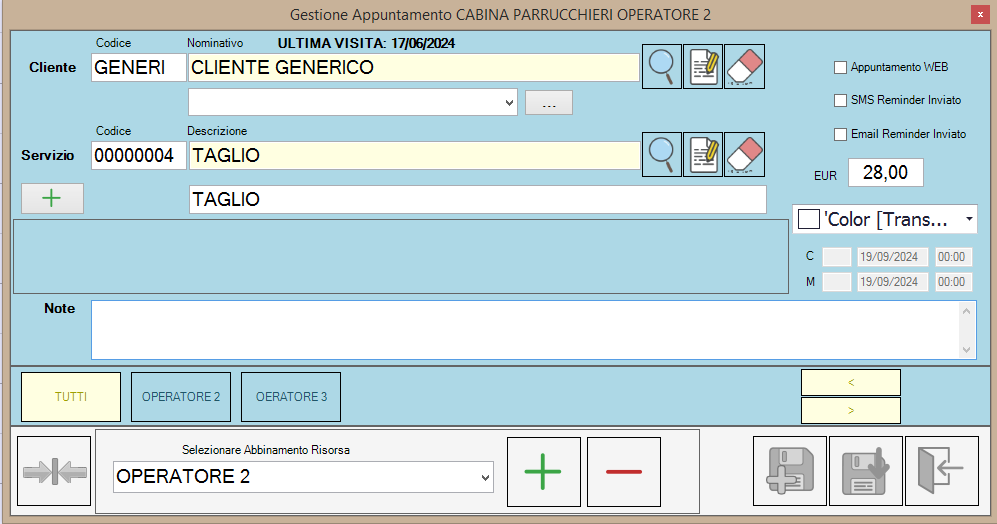
Task: Click the ellipsis button beside client dropdown
Action: point(548,102)
